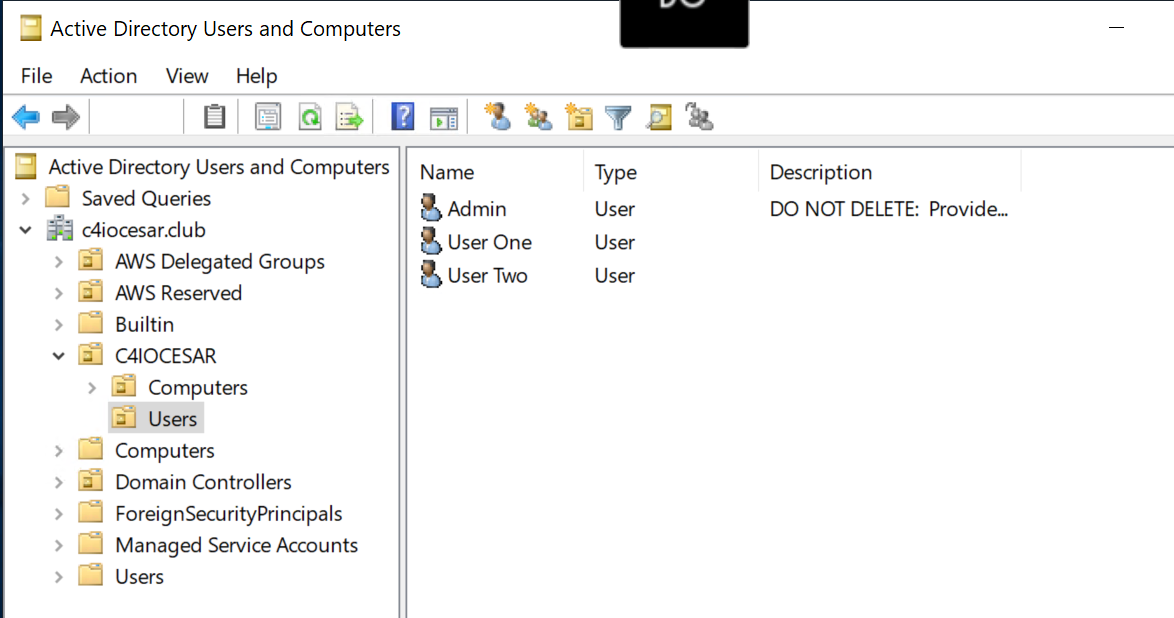Click the AWS Delegated Groups OU icon
The height and width of the screenshot is (618, 1174).
91,261
